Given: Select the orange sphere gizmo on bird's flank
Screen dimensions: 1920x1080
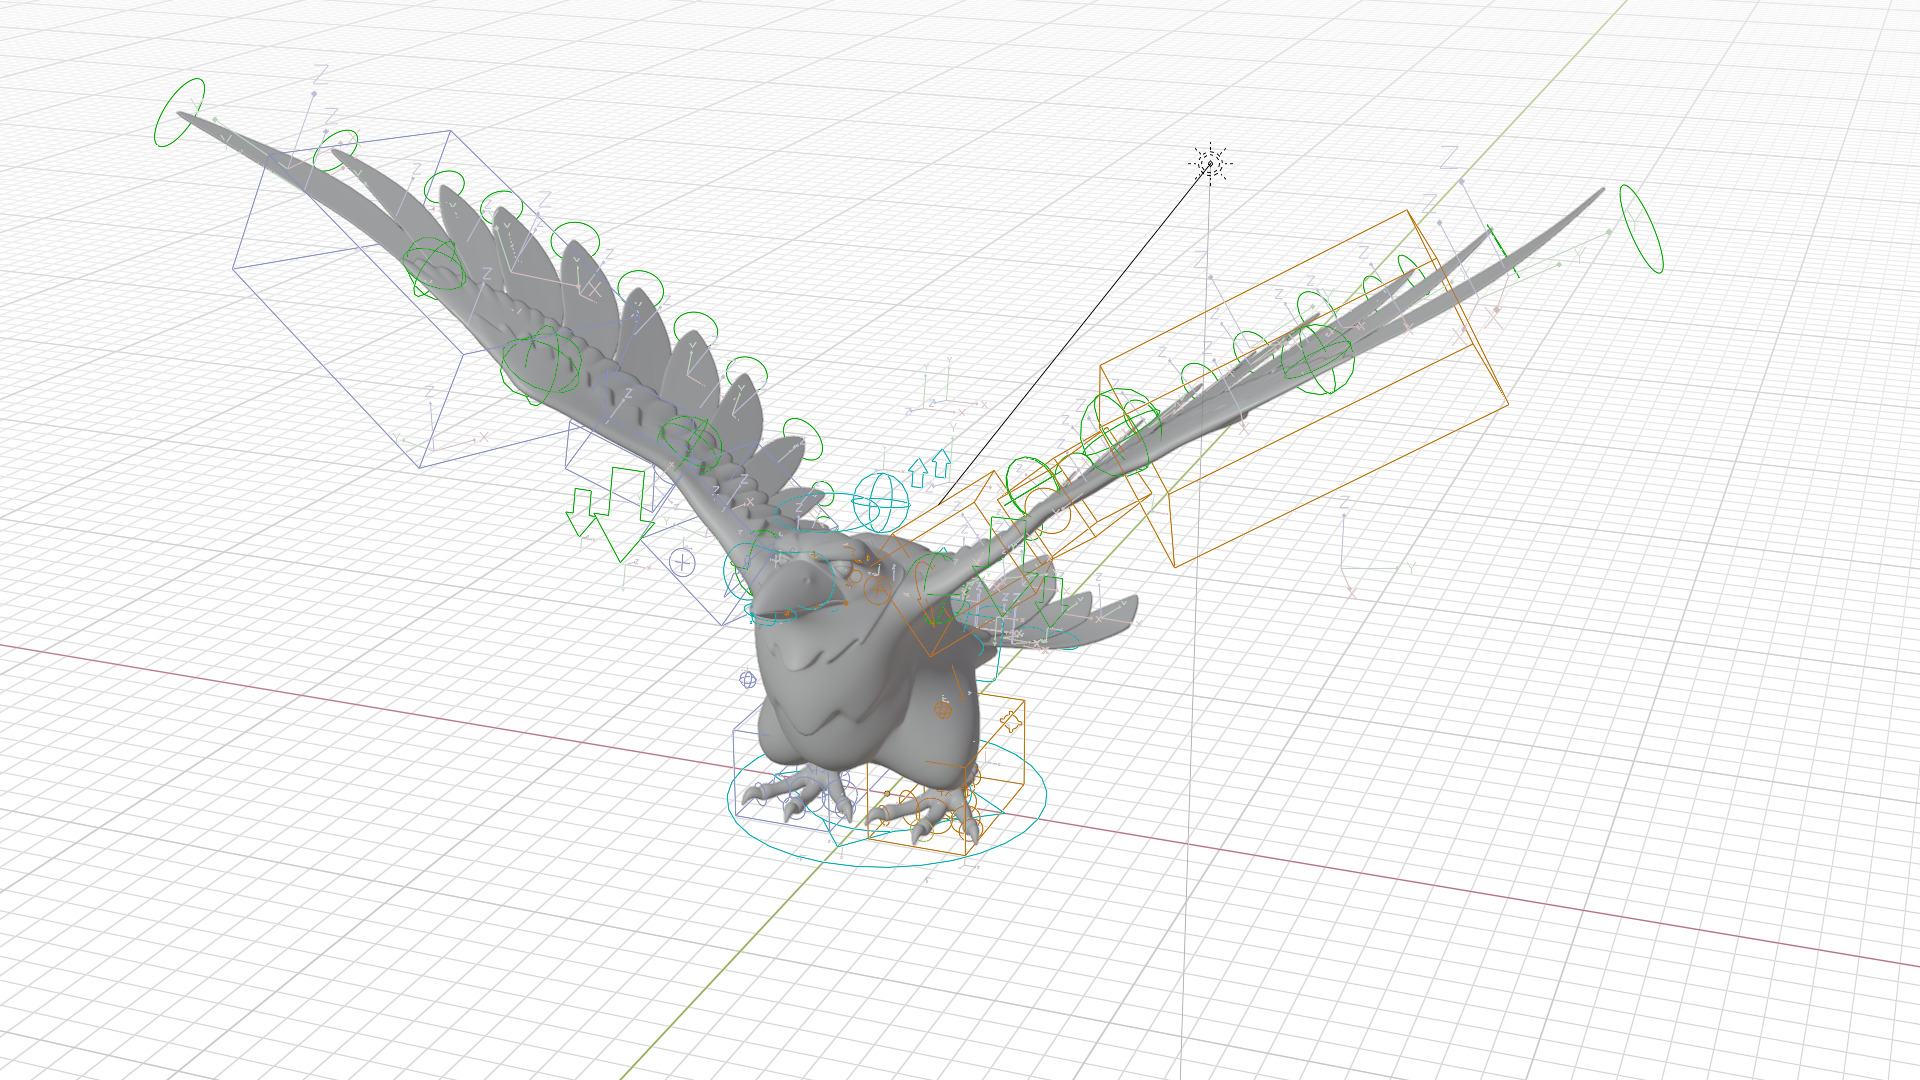Looking at the screenshot, I should click(x=942, y=709).
